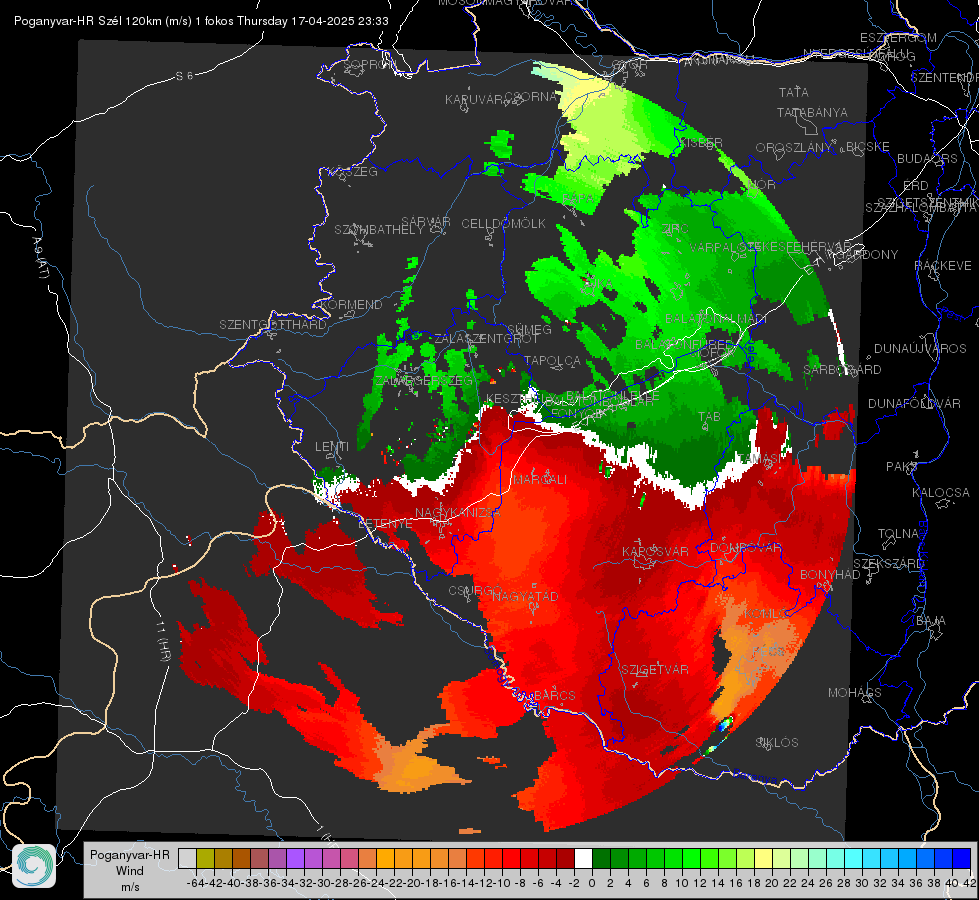
Task: Click the Poganyvar-HR legend label
Action: pos(129,855)
